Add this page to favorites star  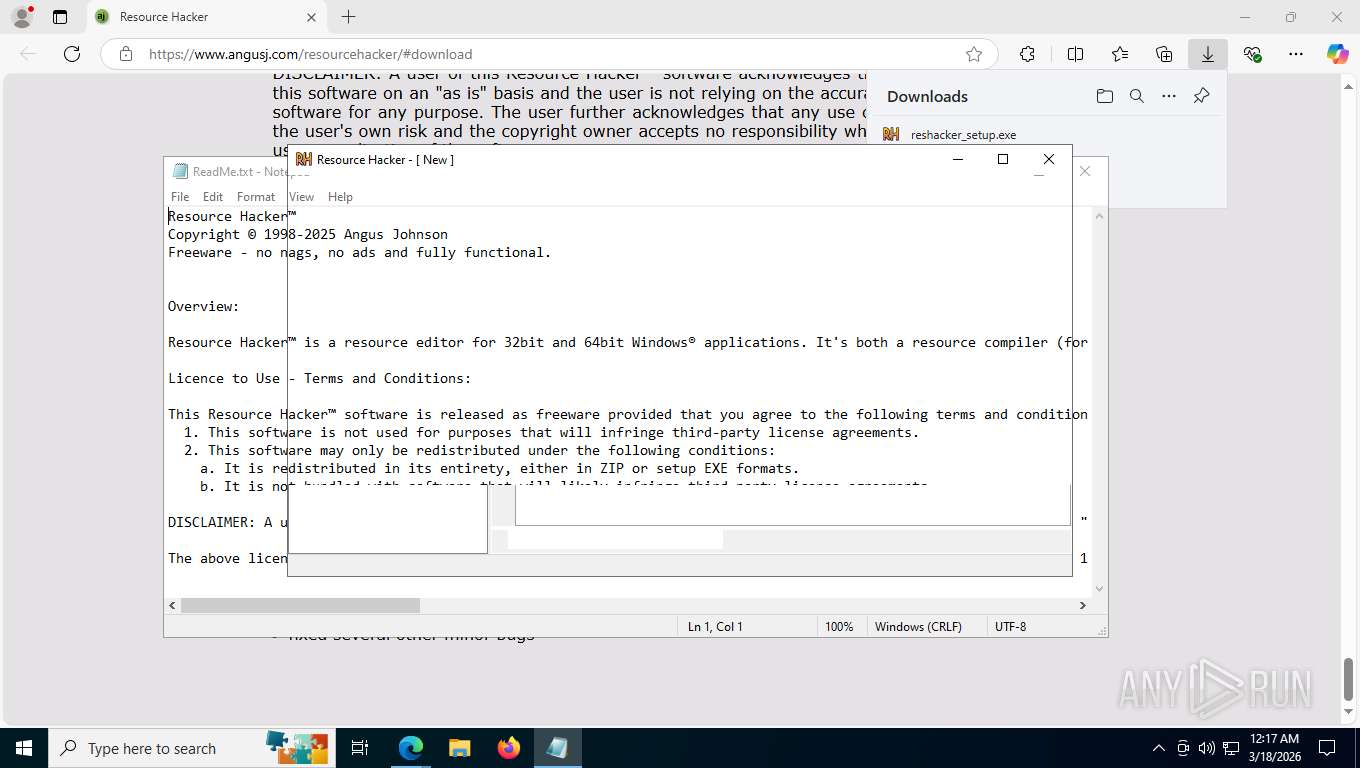click(974, 54)
